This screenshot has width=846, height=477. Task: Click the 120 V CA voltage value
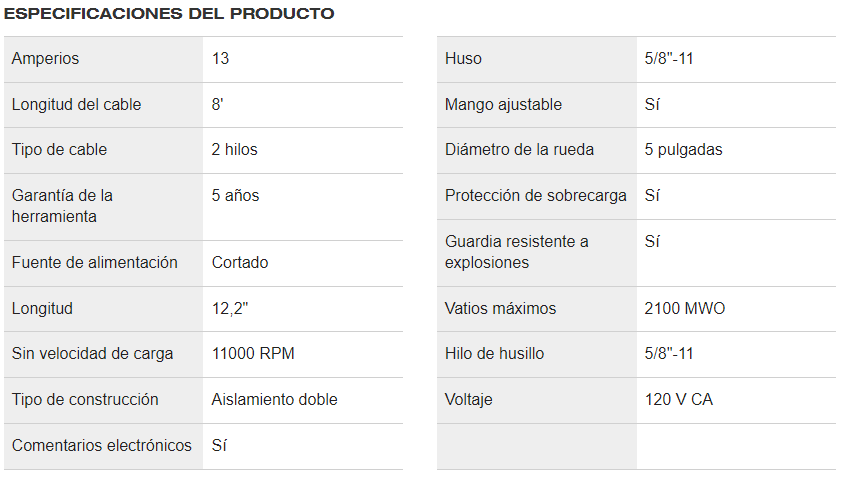(x=679, y=400)
